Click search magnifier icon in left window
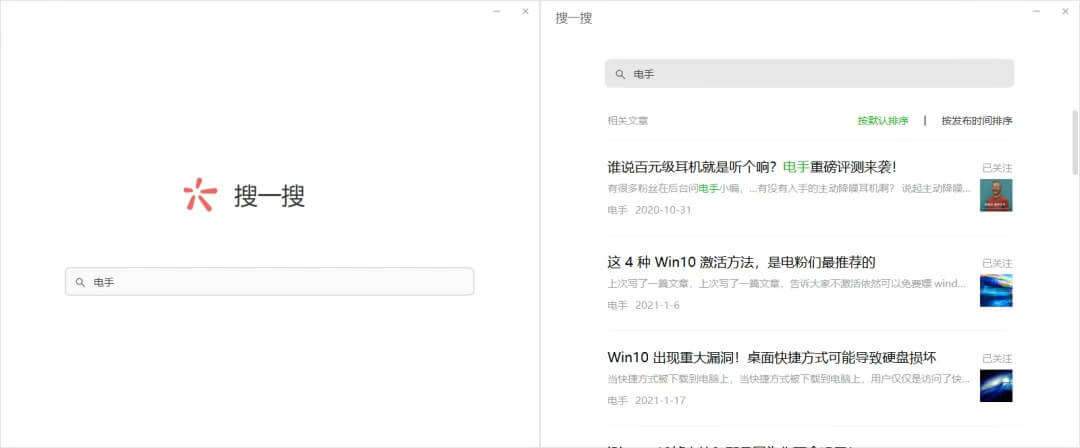 point(80,282)
